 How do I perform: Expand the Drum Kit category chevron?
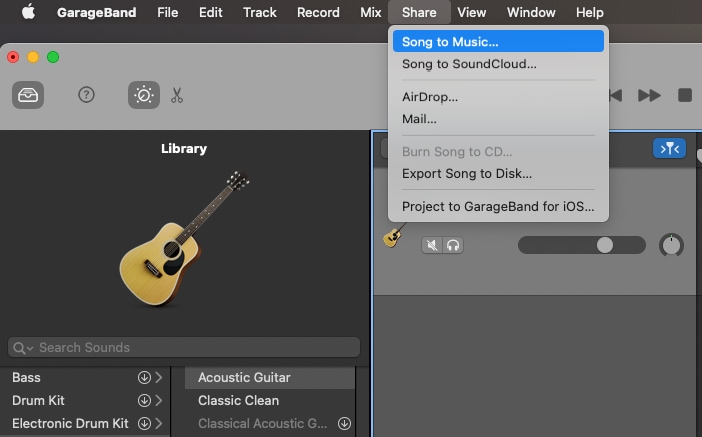click(x=159, y=400)
